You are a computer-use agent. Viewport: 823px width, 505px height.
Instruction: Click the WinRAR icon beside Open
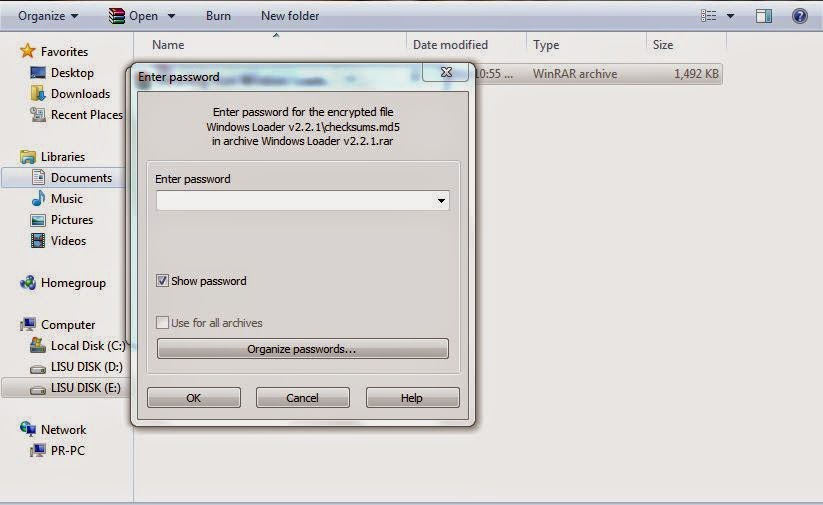[117, 16]
